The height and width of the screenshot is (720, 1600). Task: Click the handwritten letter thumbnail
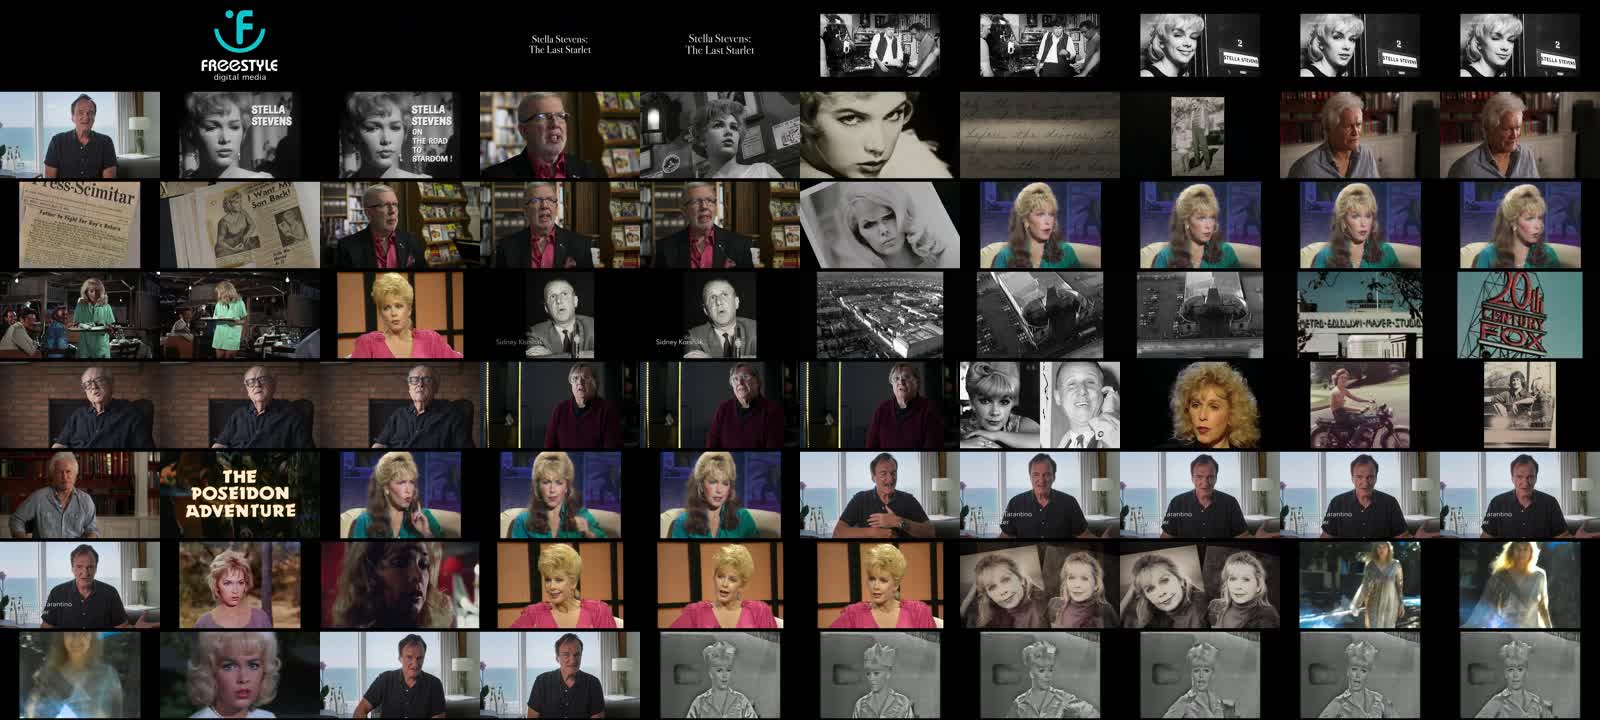click(x=1039, y=135)
